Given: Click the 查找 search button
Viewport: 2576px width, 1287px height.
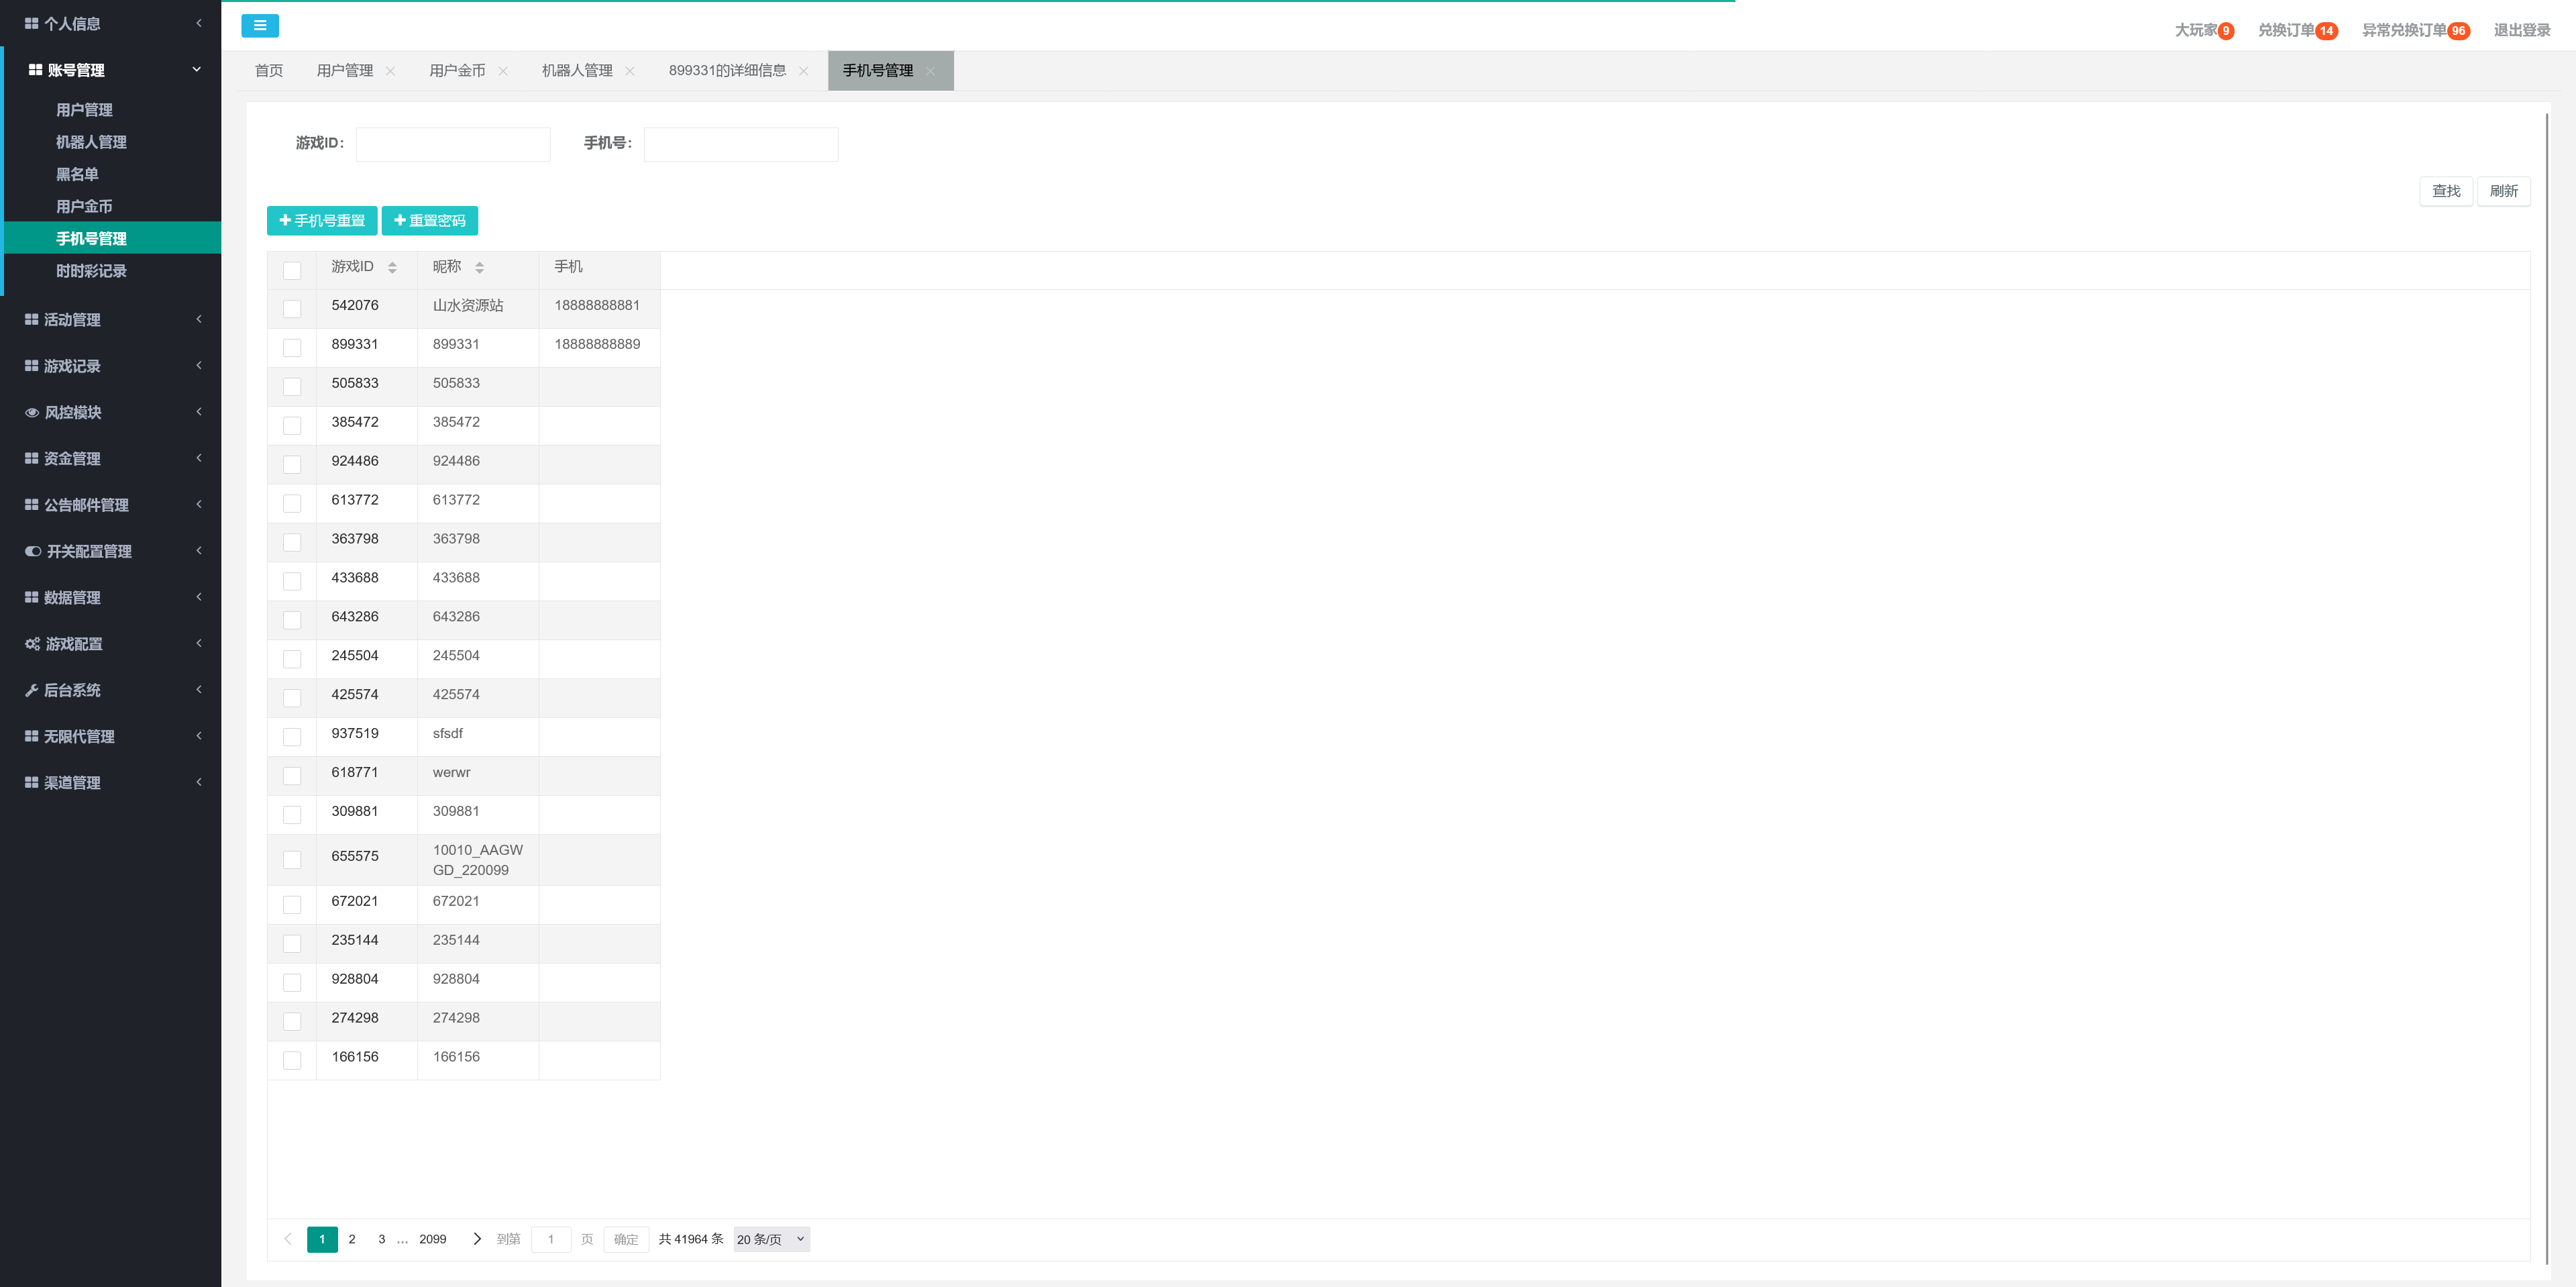Looking at the screenshot, I should pos(2446,191).
